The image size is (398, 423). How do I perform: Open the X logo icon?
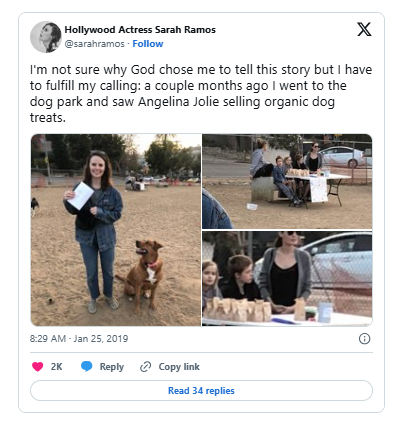click(364, 29)
